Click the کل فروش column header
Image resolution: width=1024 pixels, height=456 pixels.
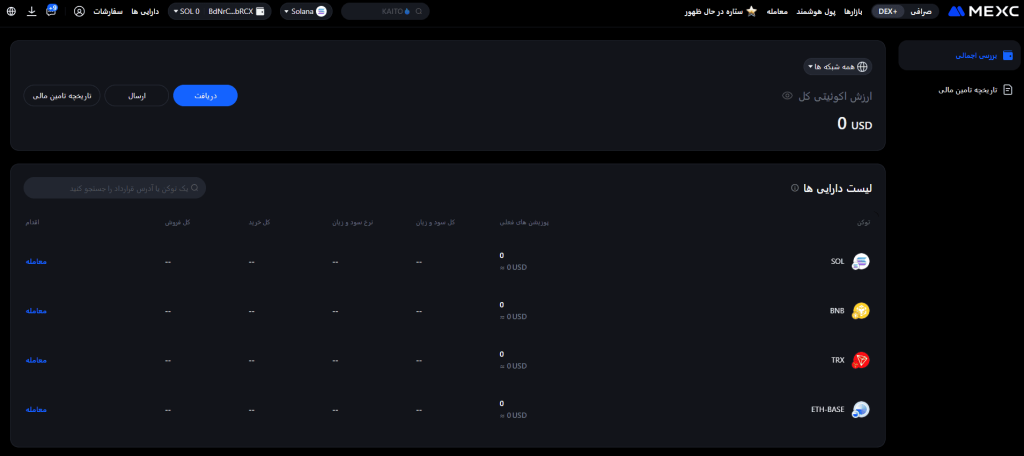tap(177, 223)
